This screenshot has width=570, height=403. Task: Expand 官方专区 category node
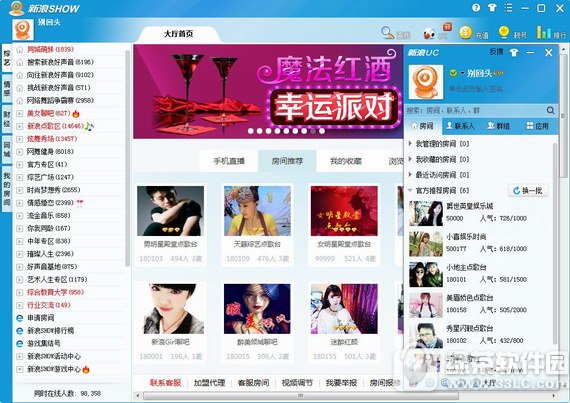coord(20,165)
